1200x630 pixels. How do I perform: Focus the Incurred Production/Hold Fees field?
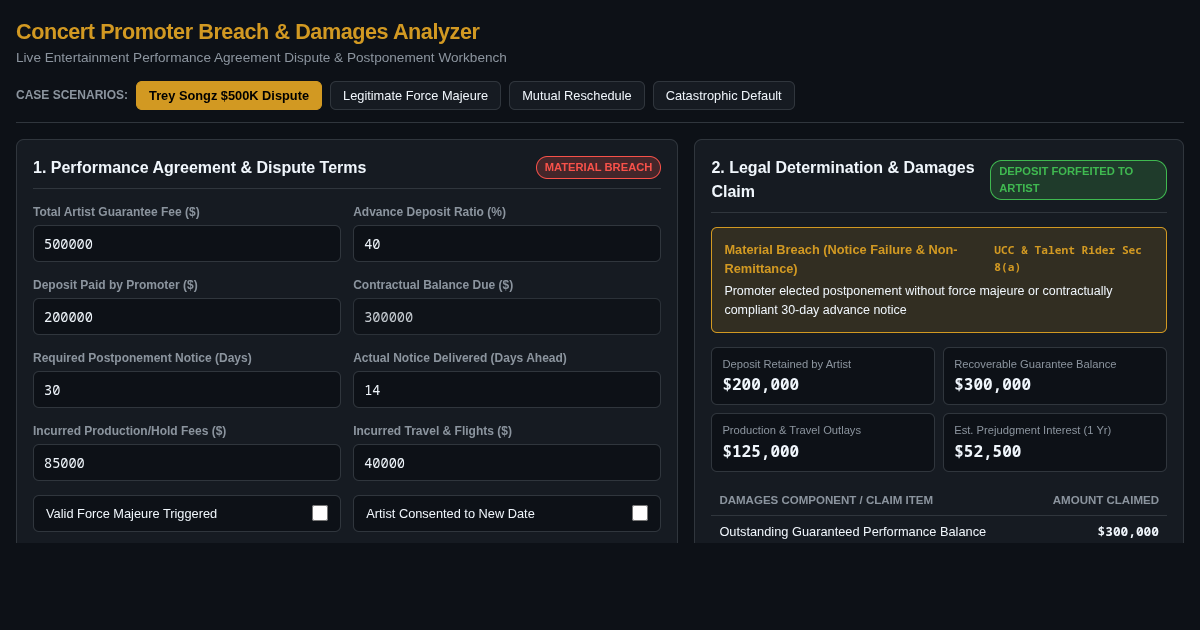187,462
